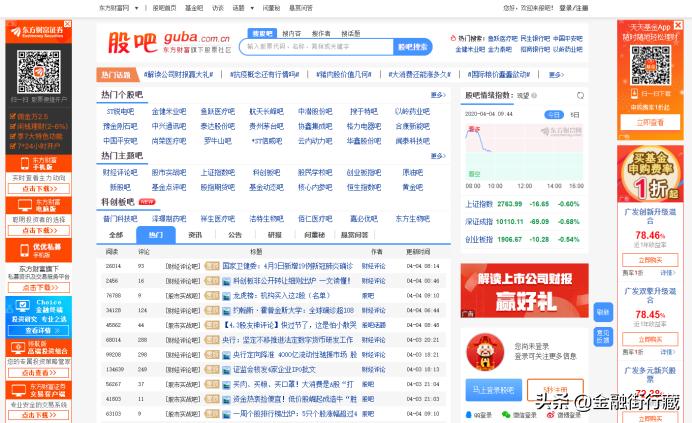Open the 上证指数 index row

pos(522,204)
